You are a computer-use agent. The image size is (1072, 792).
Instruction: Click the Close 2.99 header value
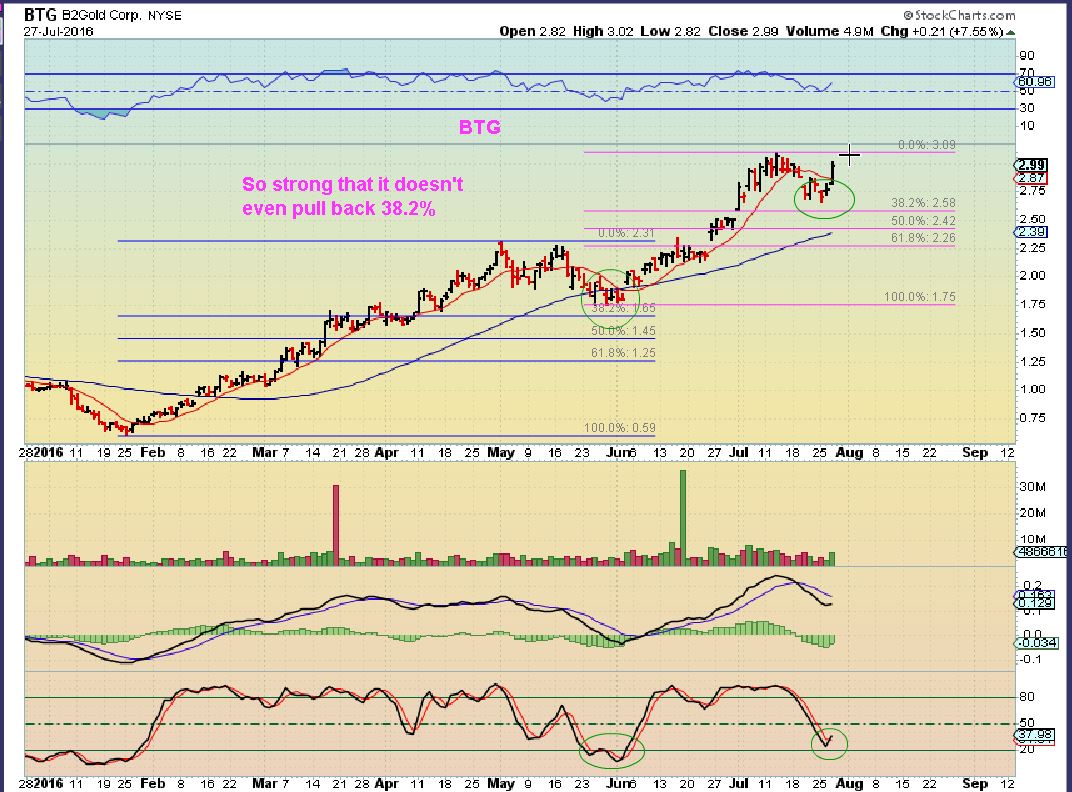pos(743,31)
